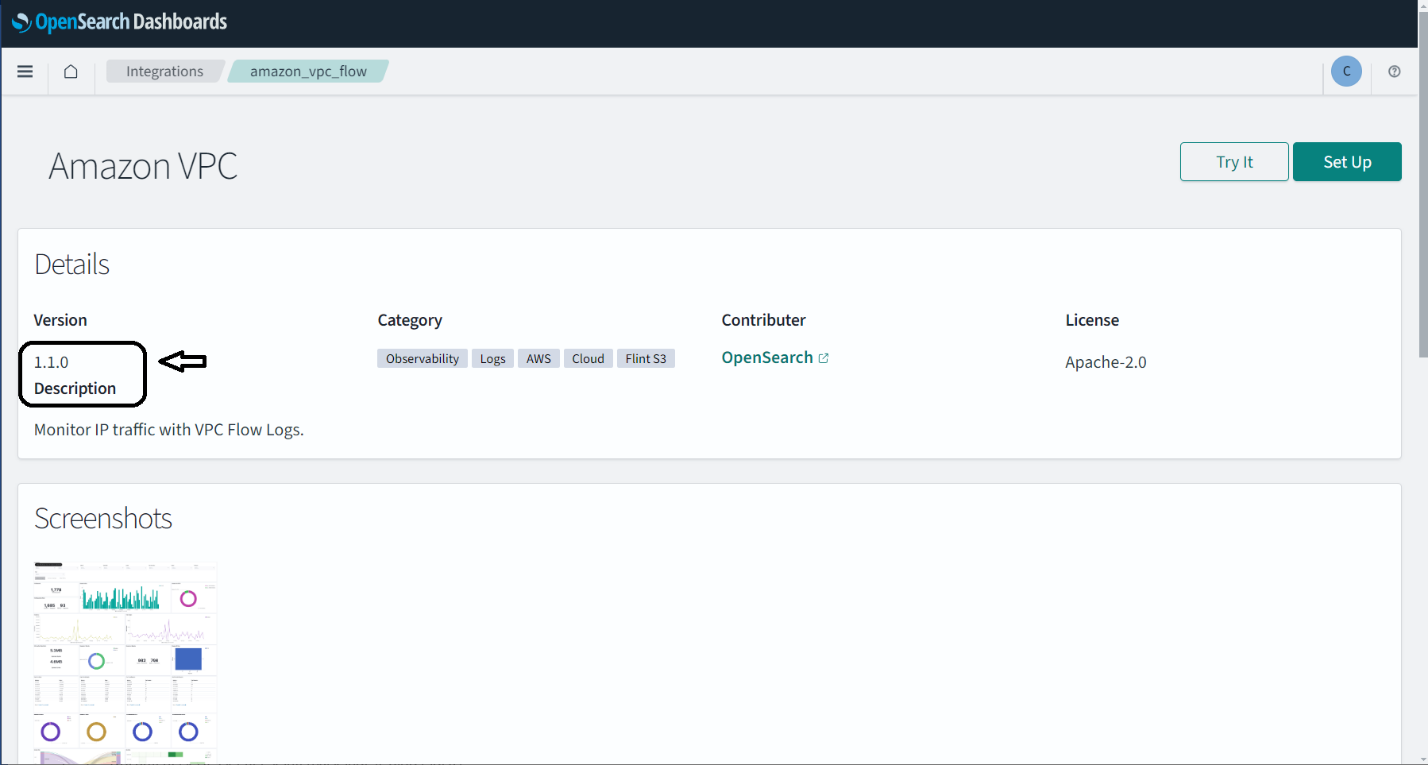Click the Description label
Image resolution: width=1428 pixels, height=765 pixels.
[75, 388]
